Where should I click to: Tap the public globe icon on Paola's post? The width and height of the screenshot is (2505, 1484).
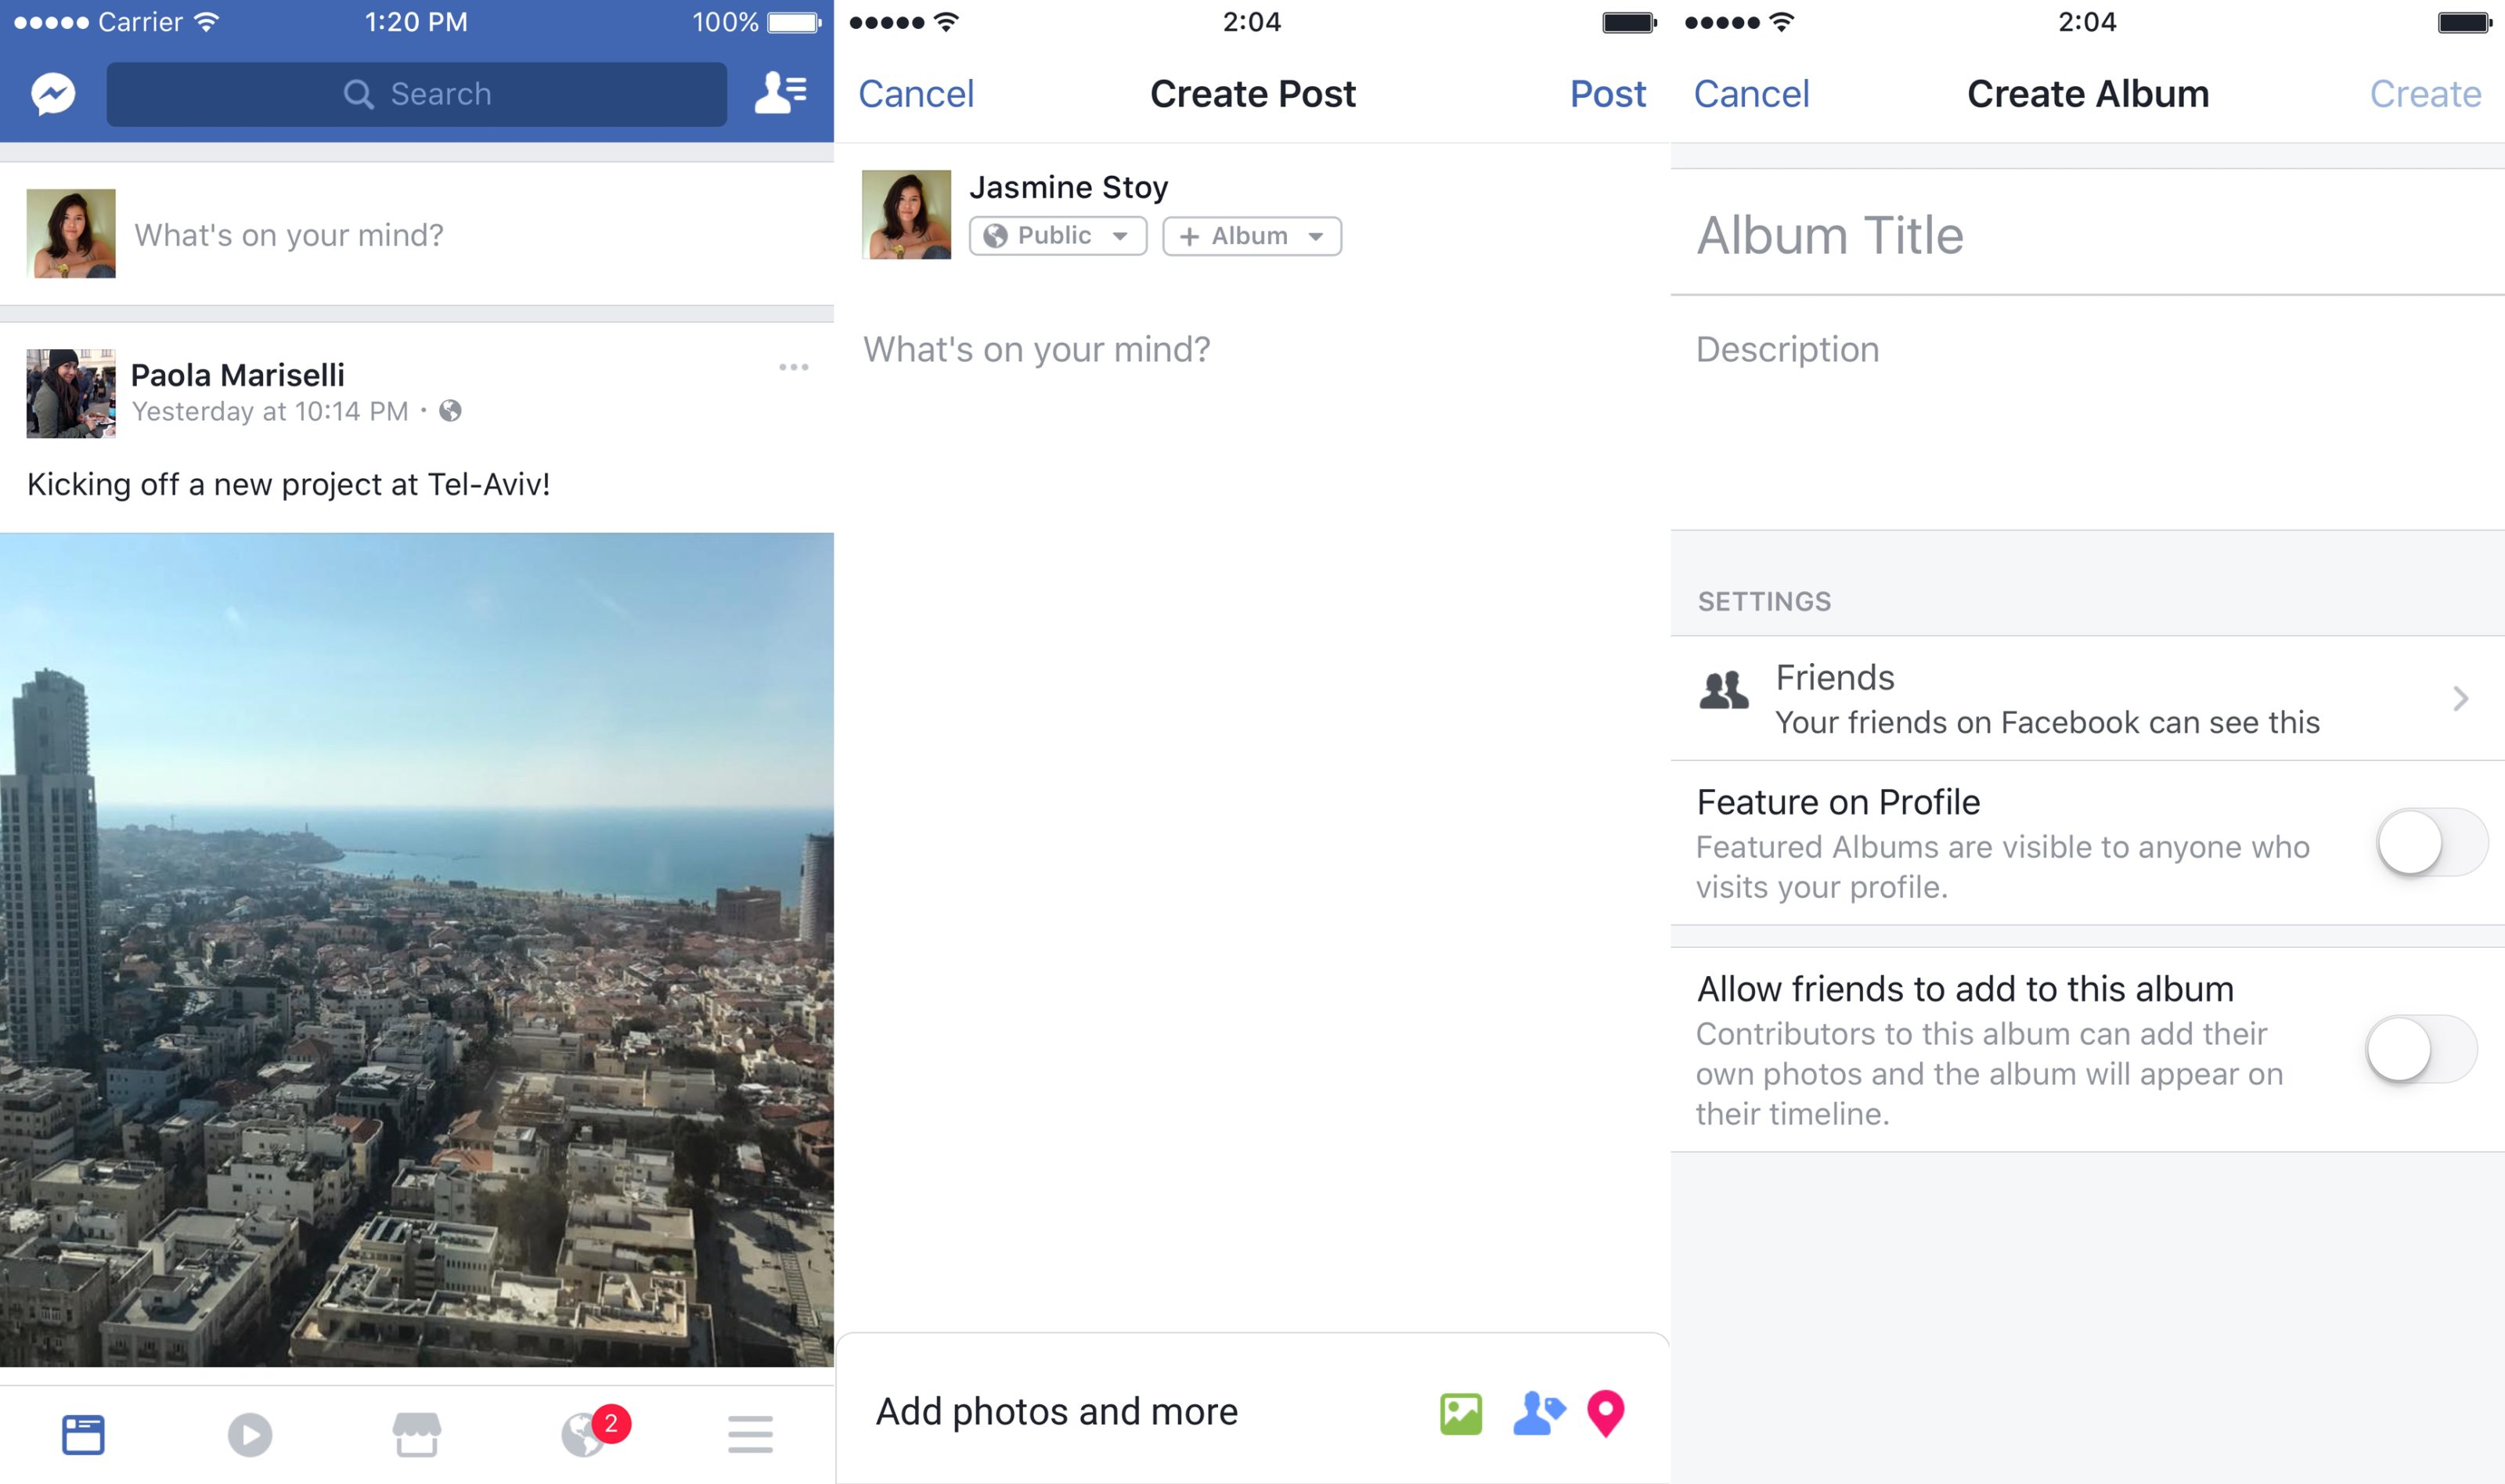pos(451,411)
